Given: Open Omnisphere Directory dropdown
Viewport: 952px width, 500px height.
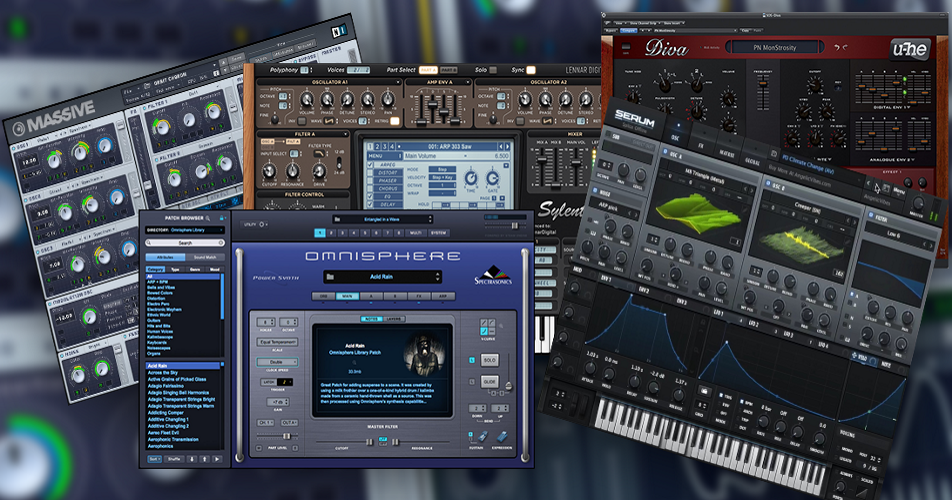Looking at the screenshot, I should pyautogui.click(x=185, y=230).
